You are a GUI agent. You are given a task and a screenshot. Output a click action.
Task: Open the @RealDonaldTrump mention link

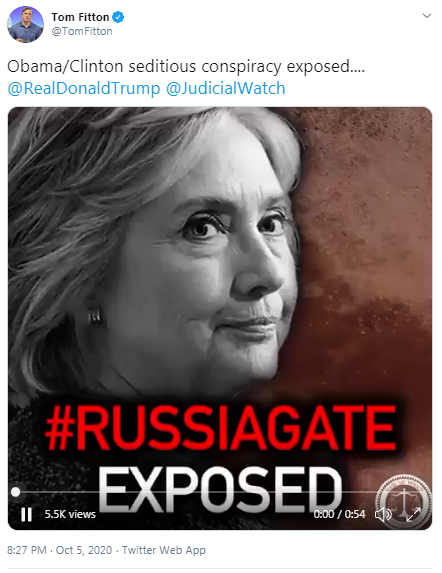pos(84,88)
